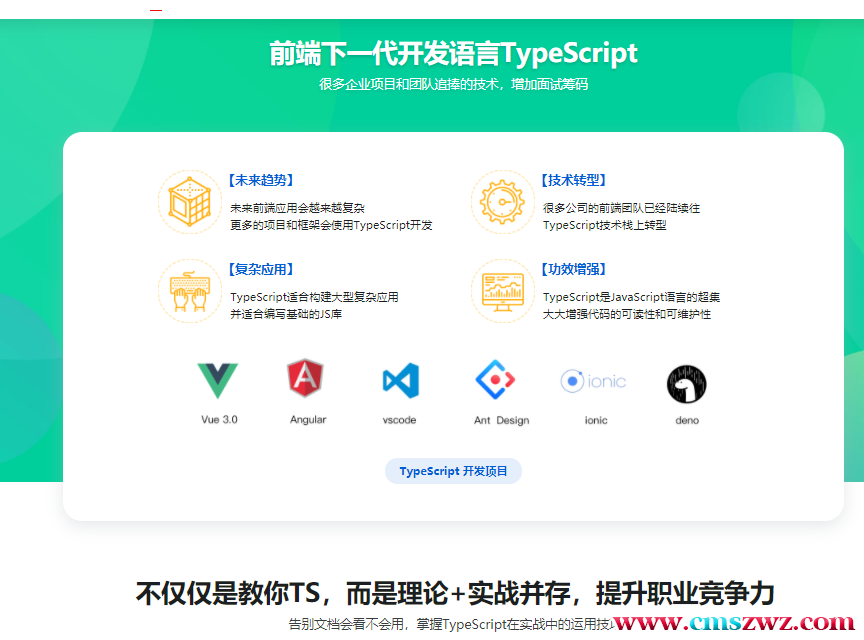864x640 pixels.
Task: Click the 【未来趋势】 heading
Action: tap(261, 181)
